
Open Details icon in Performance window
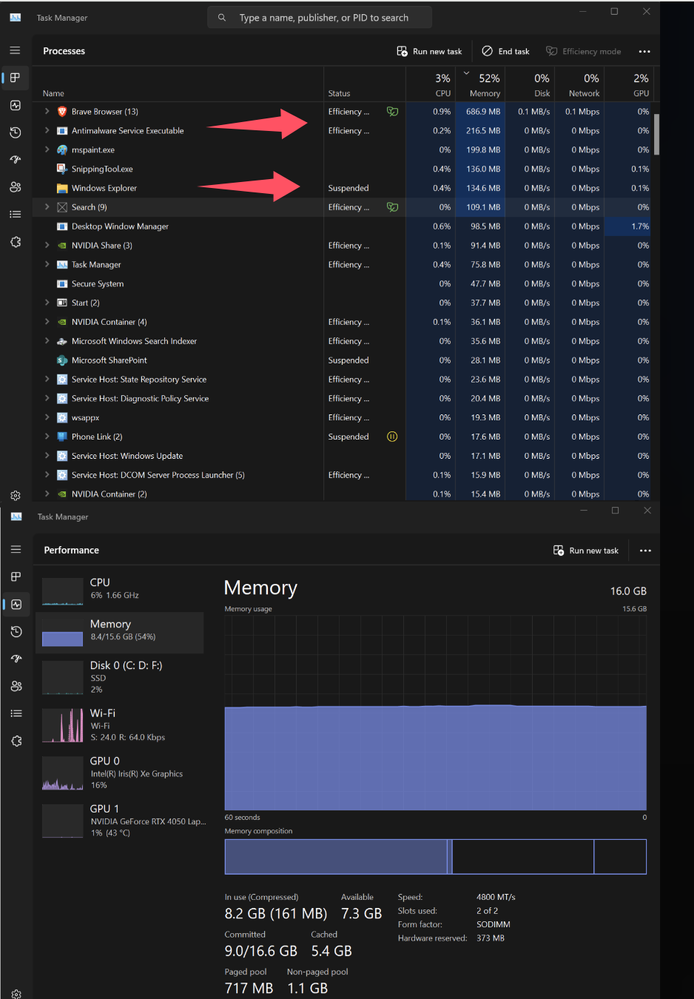(x=16, y=714)
